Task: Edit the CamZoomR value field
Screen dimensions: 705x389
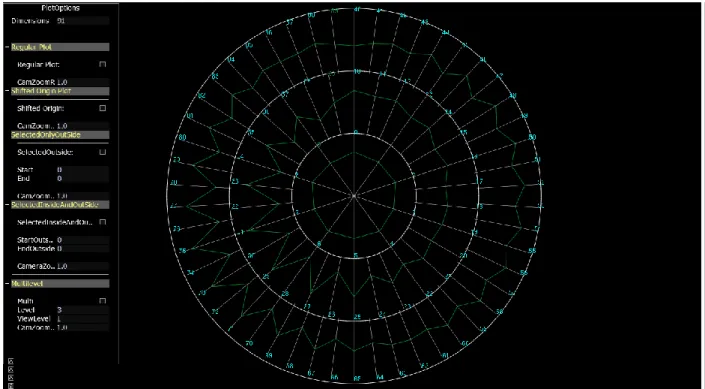Action: pyautogui.click(x=83, y=82)
